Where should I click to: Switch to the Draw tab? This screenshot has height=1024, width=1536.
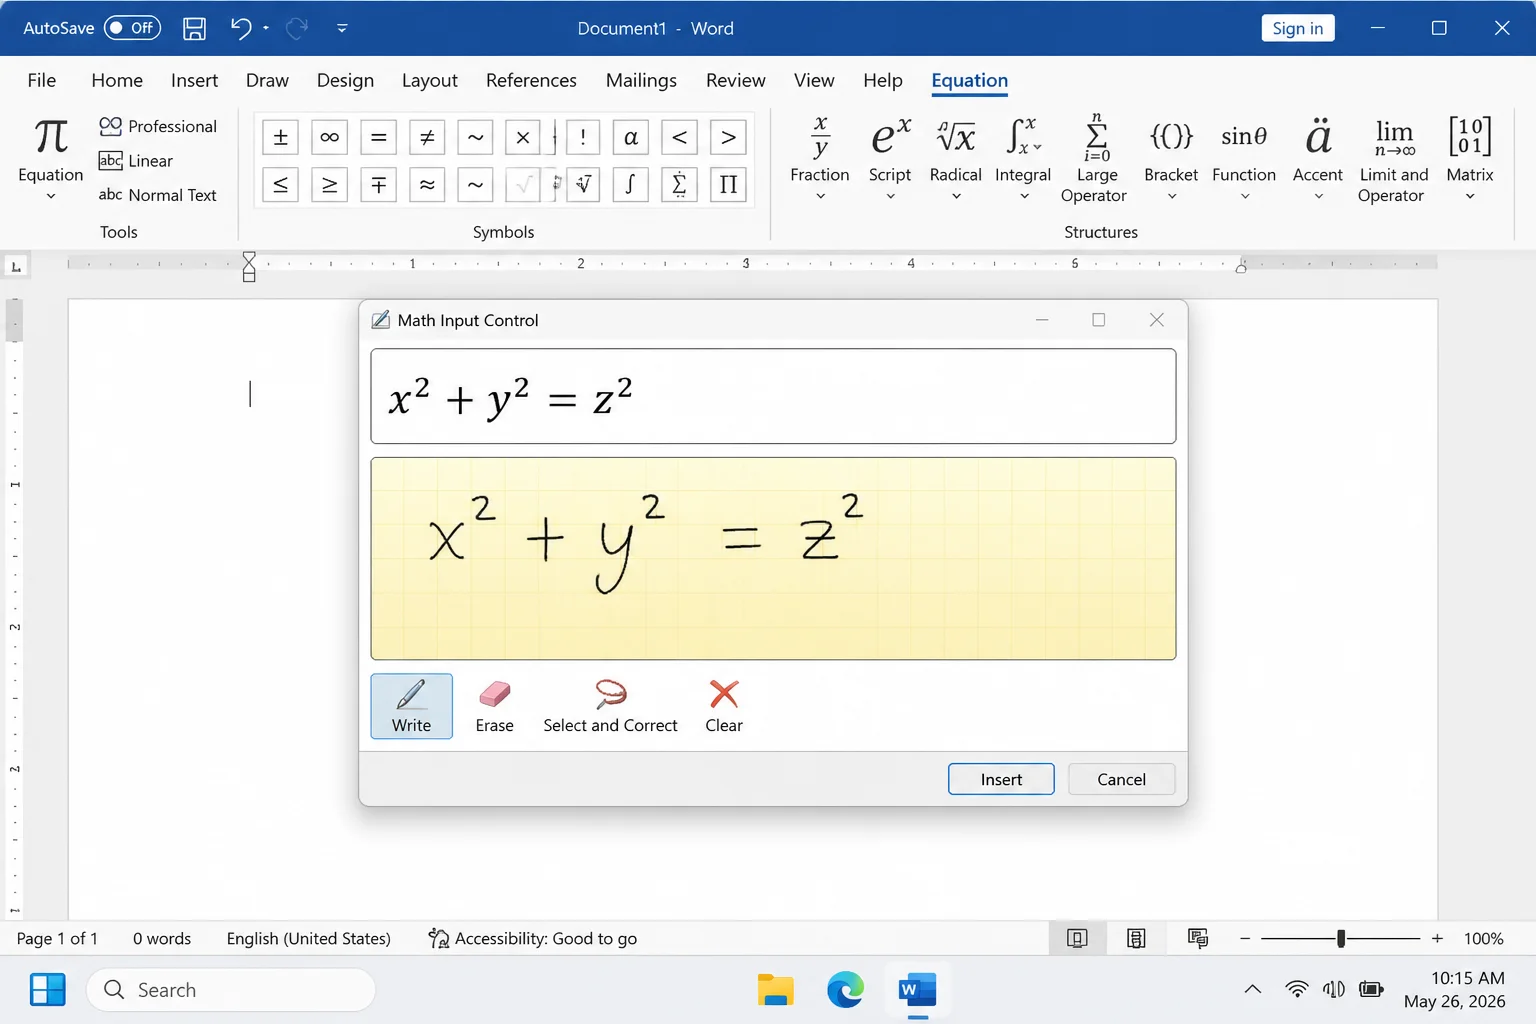point(267,80)
